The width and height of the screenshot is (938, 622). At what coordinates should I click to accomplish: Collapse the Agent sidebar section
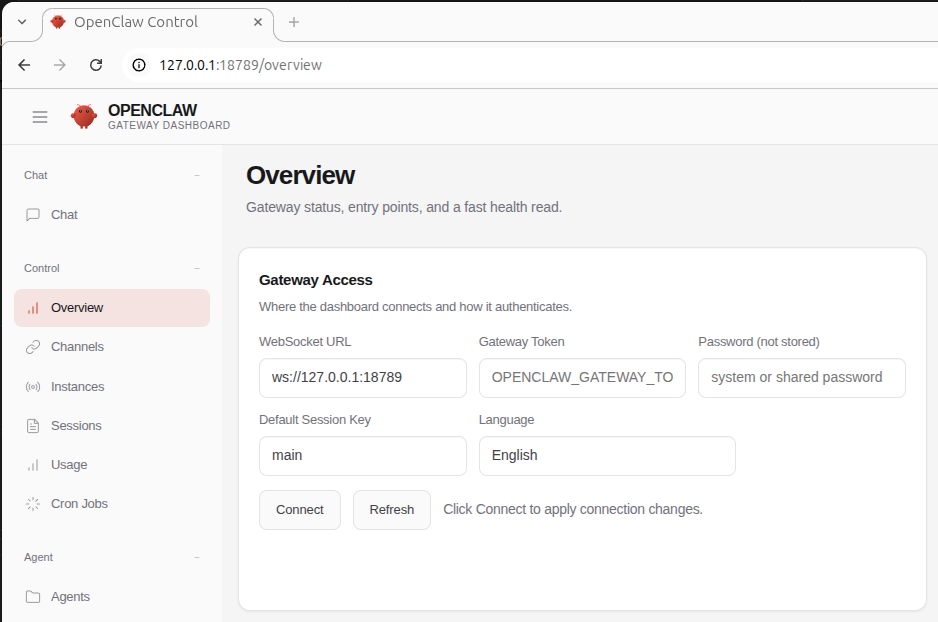(197, 557)
